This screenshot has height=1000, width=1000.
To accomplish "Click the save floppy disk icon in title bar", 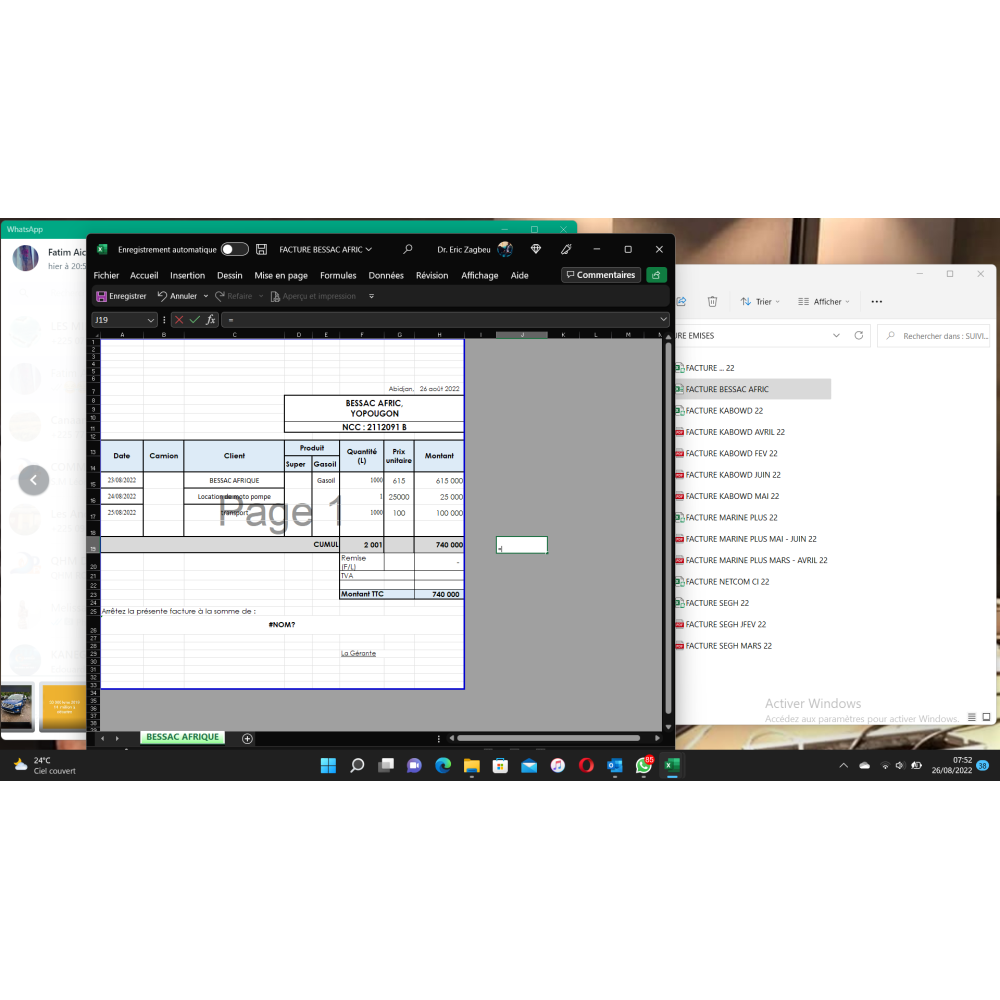I will [262, 249].
